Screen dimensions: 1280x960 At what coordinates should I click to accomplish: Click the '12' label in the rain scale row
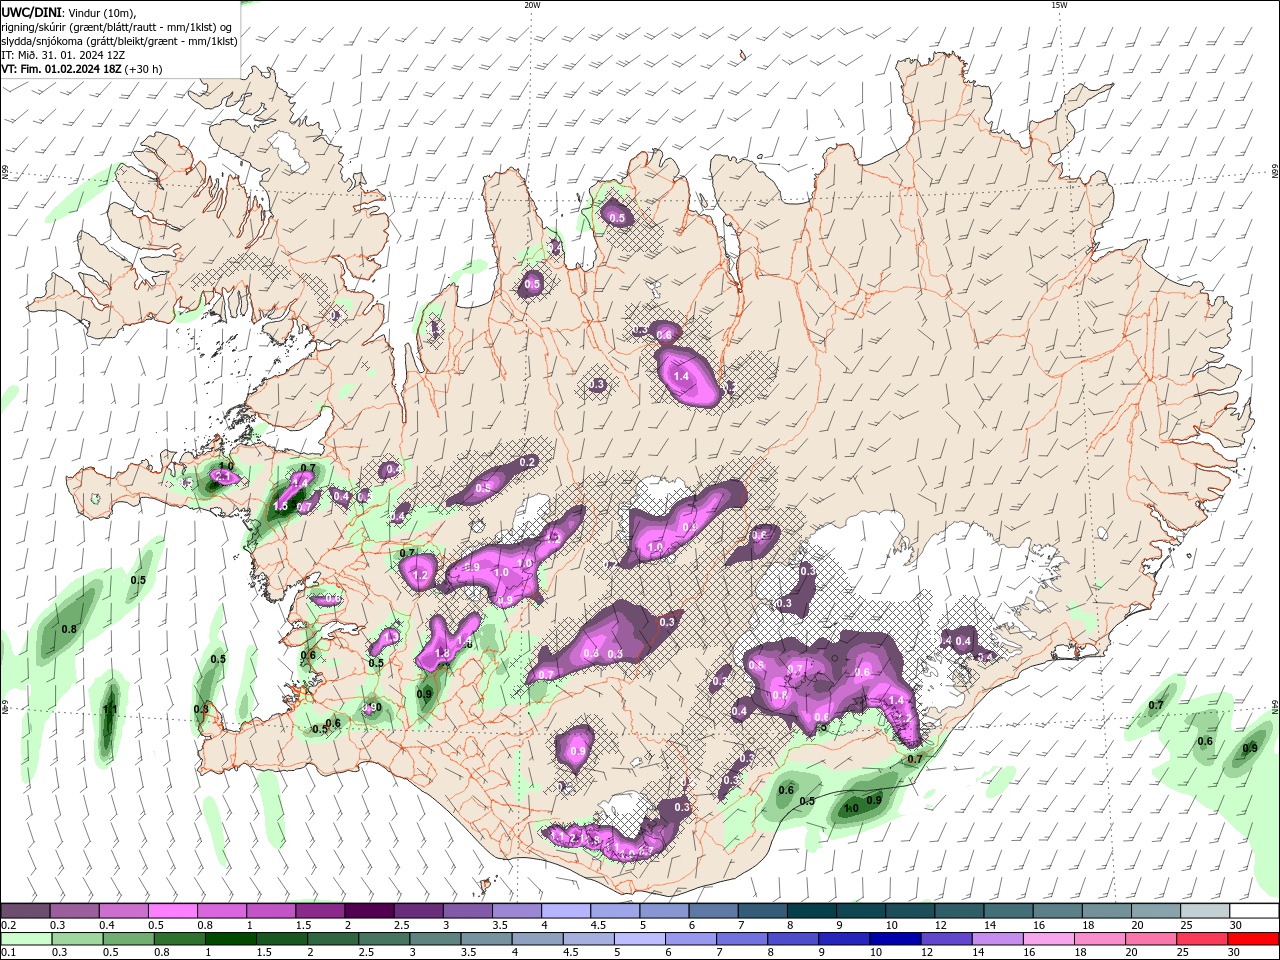click(x=925, y=952)
